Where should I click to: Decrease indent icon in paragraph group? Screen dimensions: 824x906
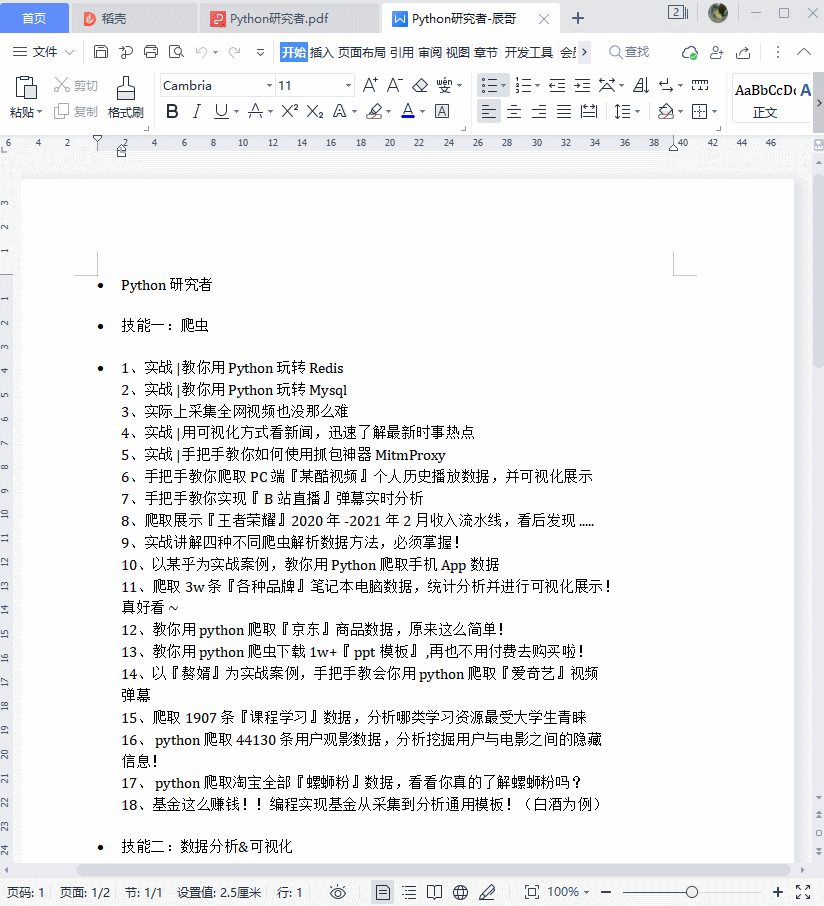[557, 86]
